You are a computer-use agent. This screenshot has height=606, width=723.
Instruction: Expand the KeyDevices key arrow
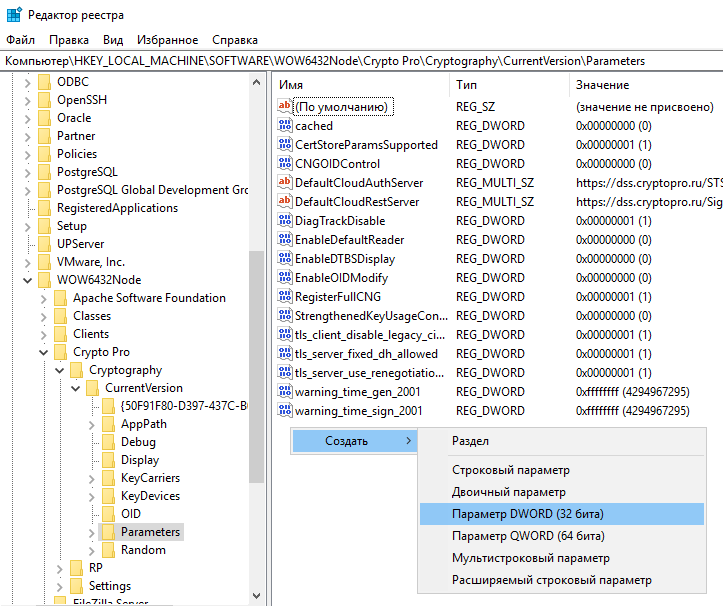click(x=91, y=497)
